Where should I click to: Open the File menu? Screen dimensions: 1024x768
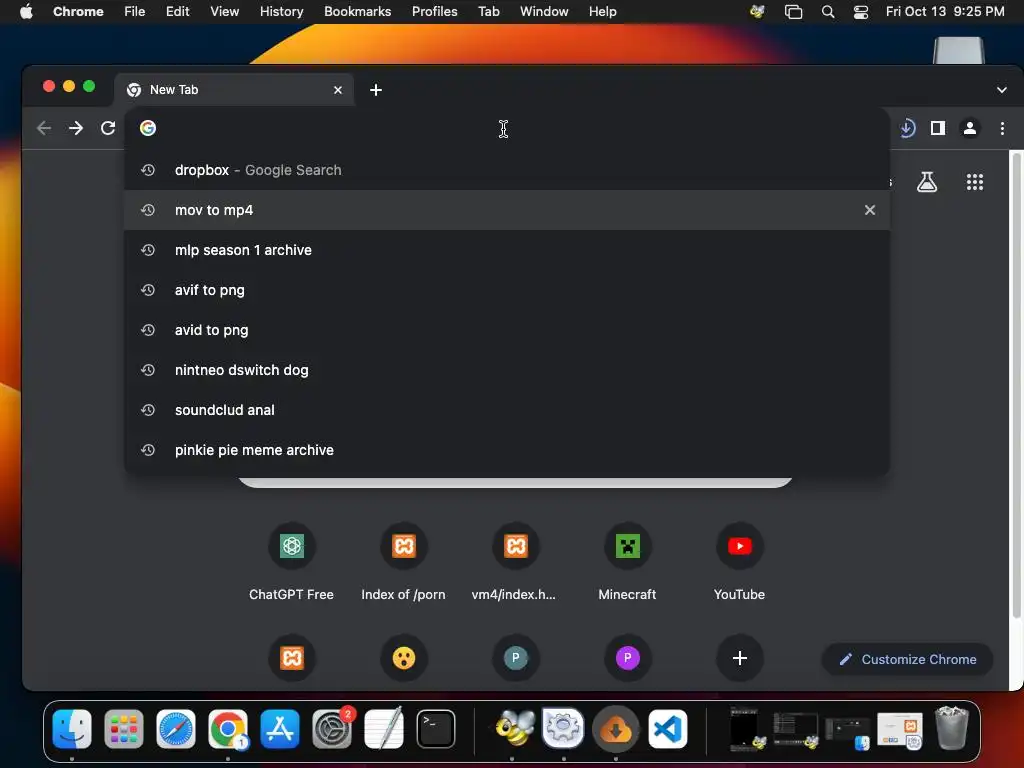135,12
